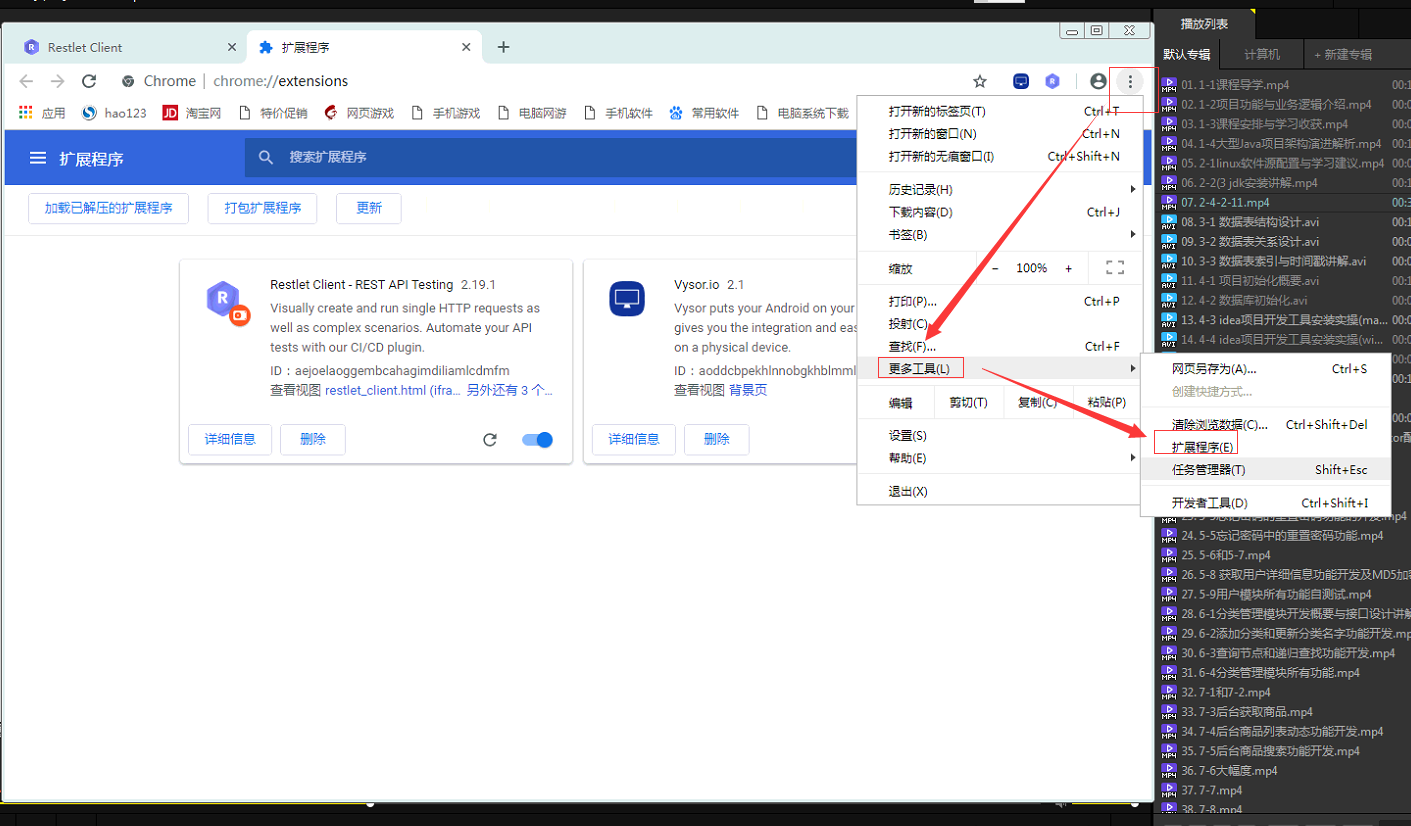
Task: Switch to the 默认专辑 playlist tab
Action: coord(1186,55)
